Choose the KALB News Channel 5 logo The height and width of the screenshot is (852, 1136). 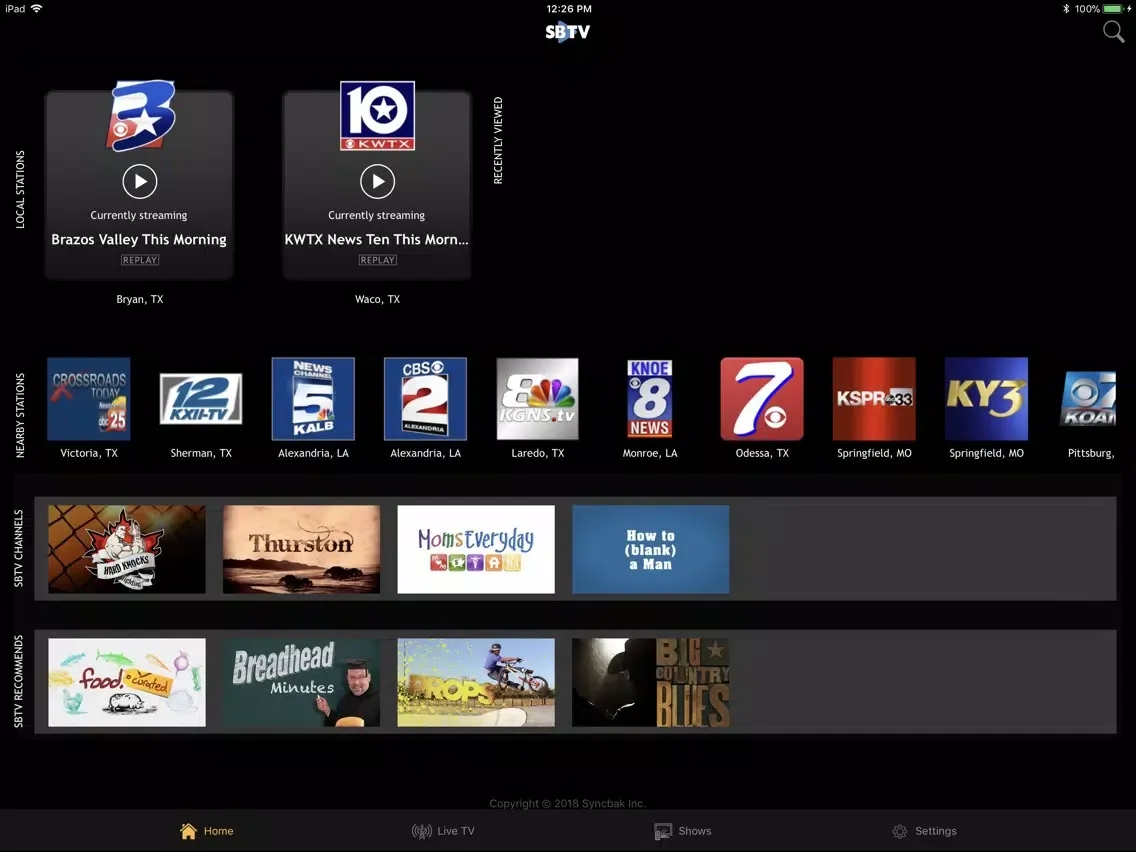click(x=313, y=399)
